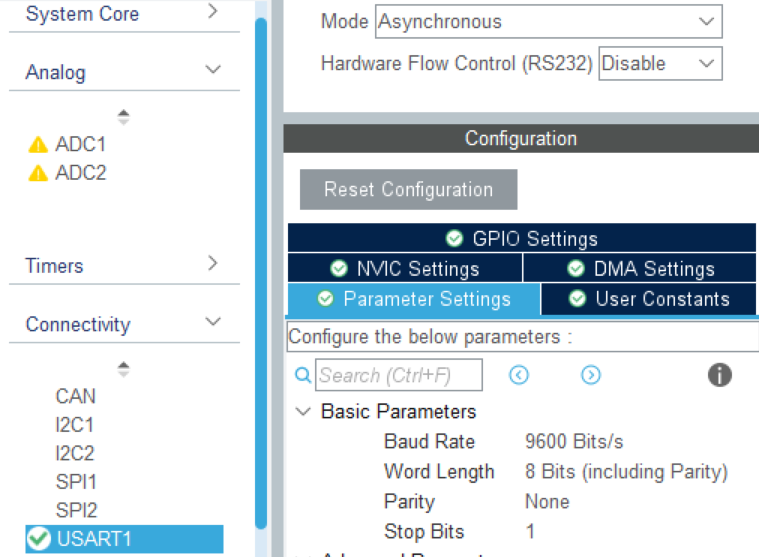Screen dimensions: 759x557
Task: Go to next search result arrow
Action: pyautogui.click(x=591, y=375)
